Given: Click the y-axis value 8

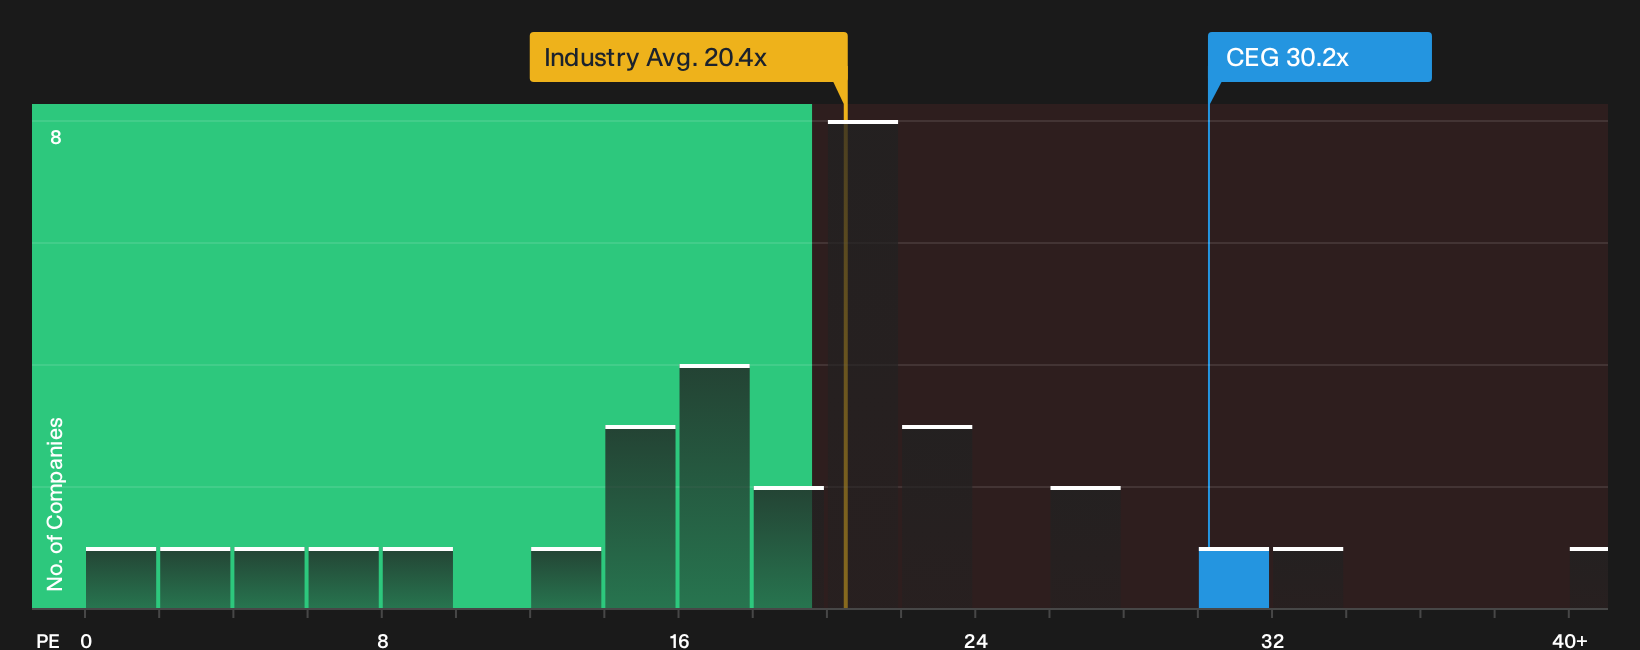Looking at the screenshot, I should 56,137.
